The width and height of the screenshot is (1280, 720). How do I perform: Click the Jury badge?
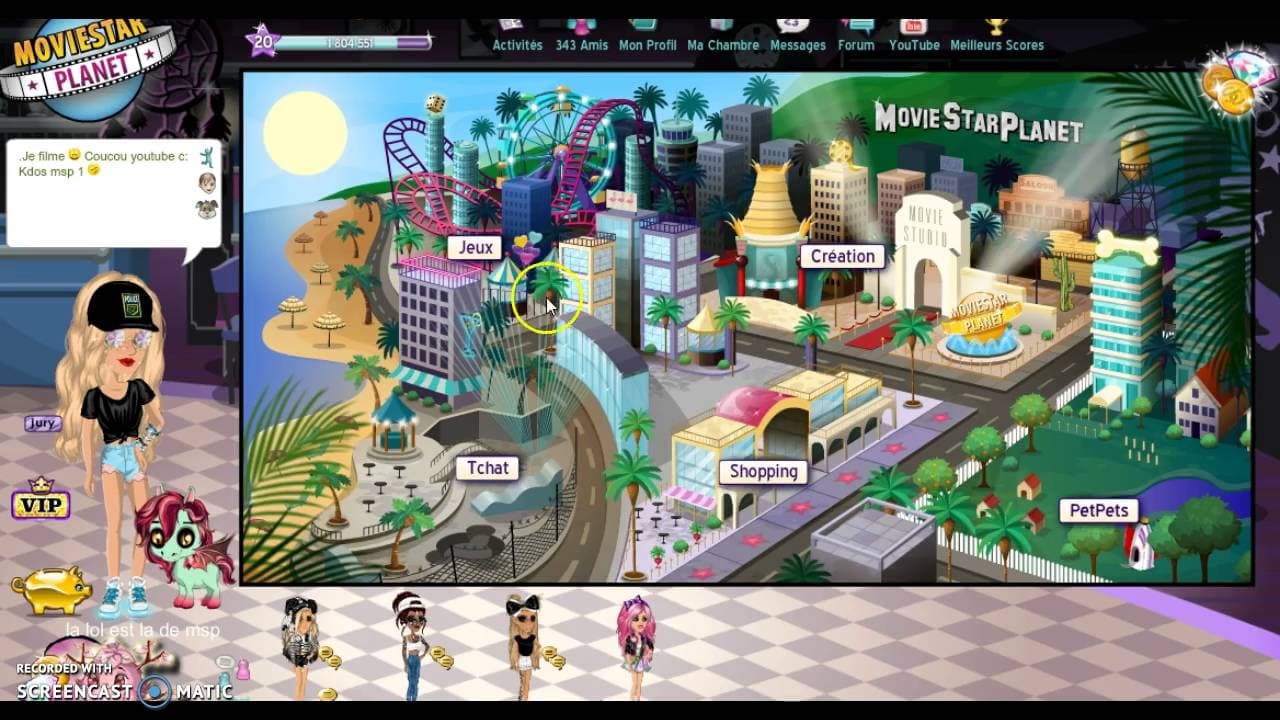pos(42,423)
